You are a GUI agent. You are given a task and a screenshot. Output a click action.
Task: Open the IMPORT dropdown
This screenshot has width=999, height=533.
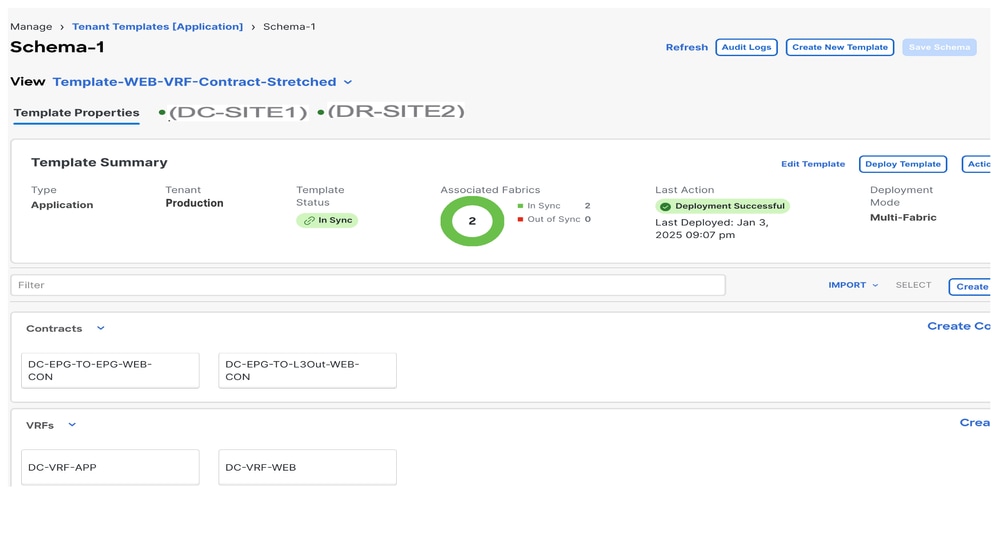853,285
